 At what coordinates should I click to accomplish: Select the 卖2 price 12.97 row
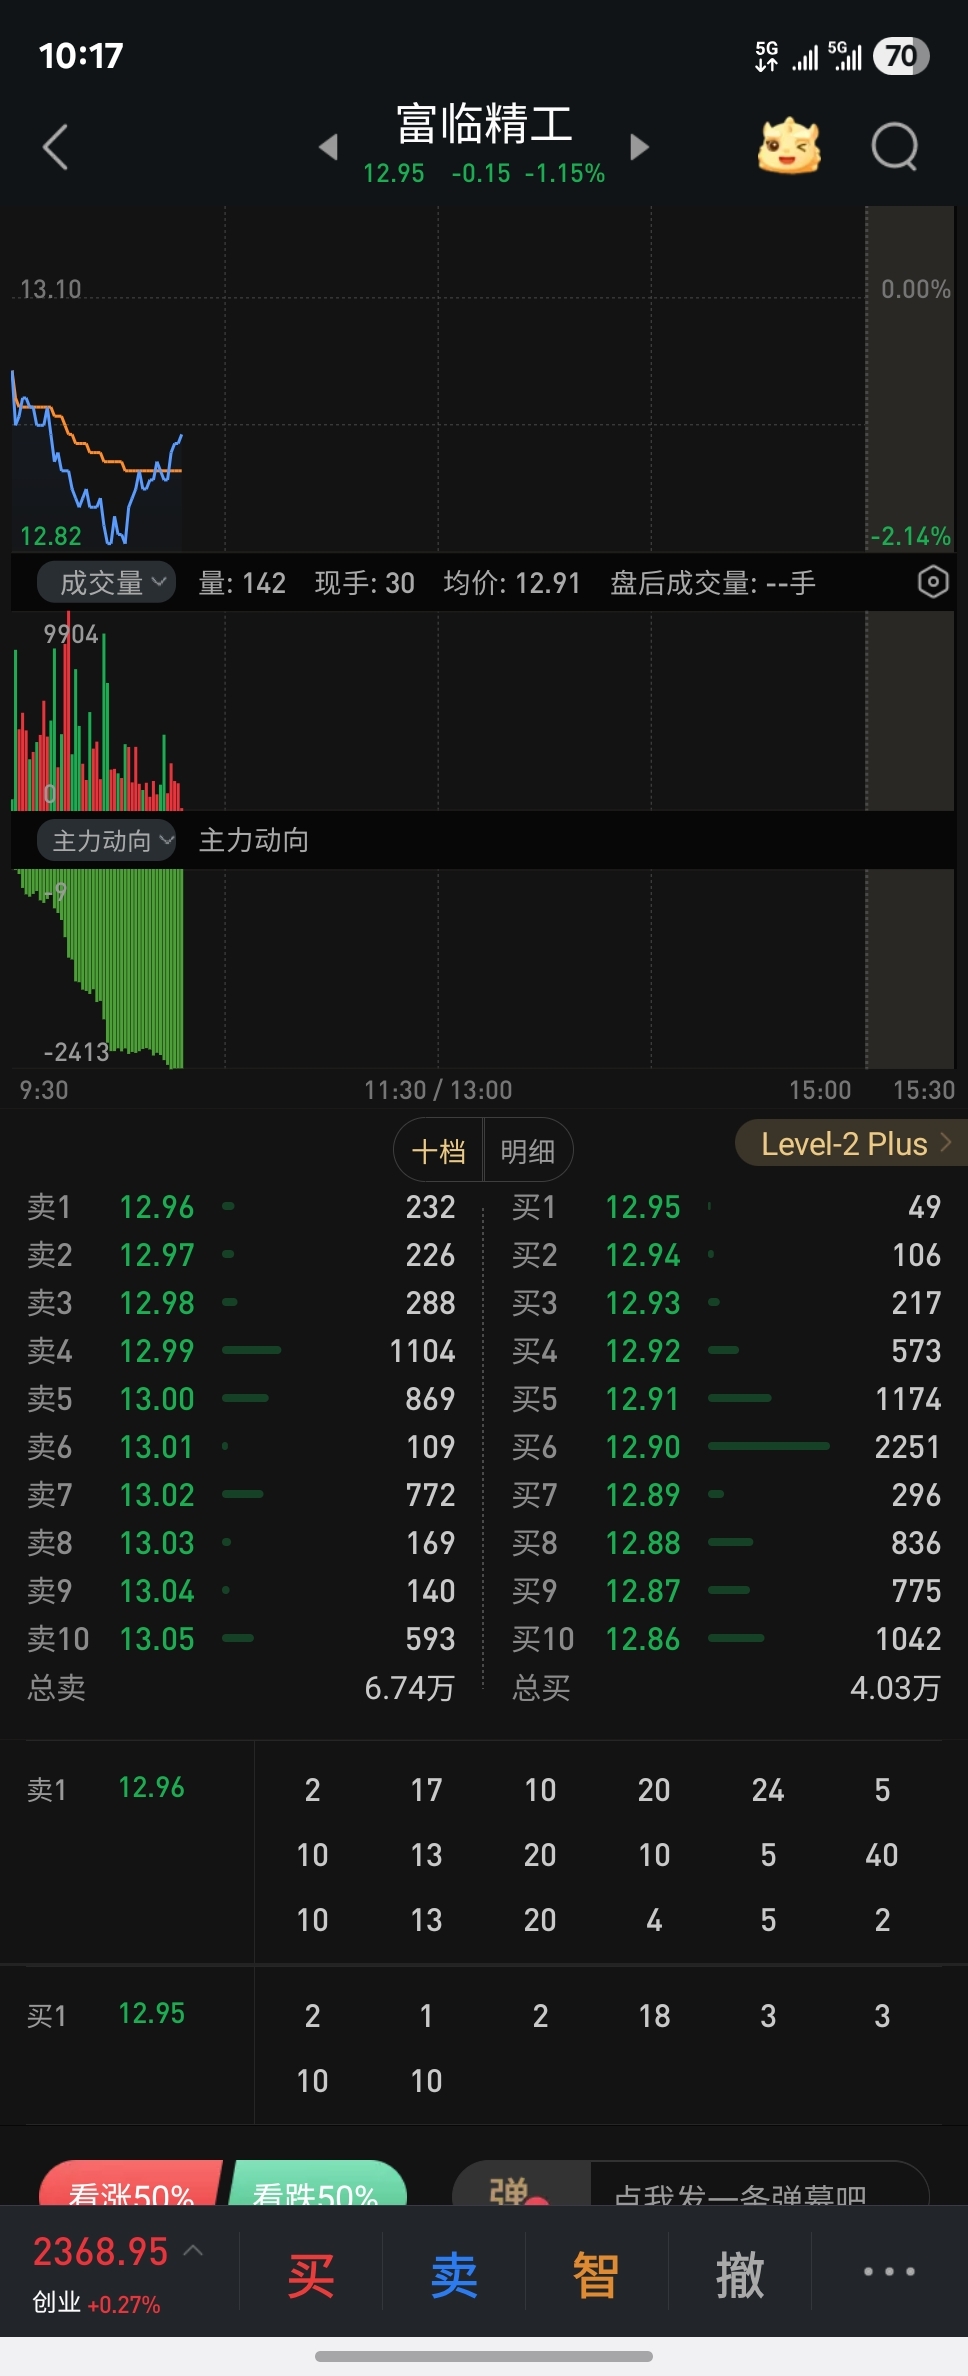point(241,1255)
